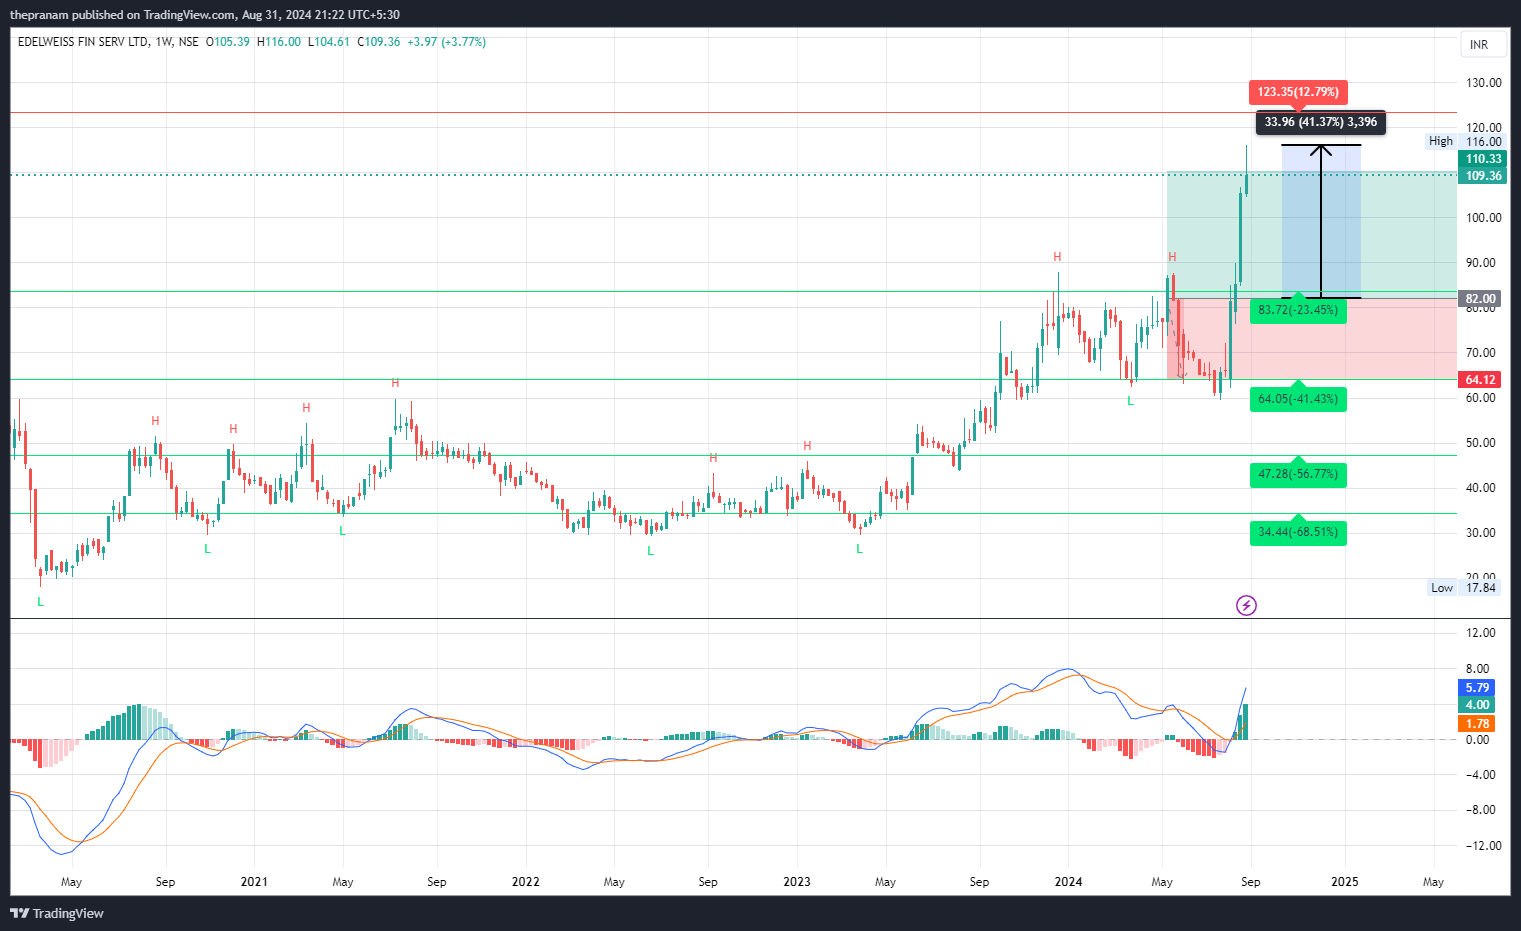This screenshot has width=1521, height=931.
Task: Click the High 116.00 price scale label
Action: [x=1465, y=142]
